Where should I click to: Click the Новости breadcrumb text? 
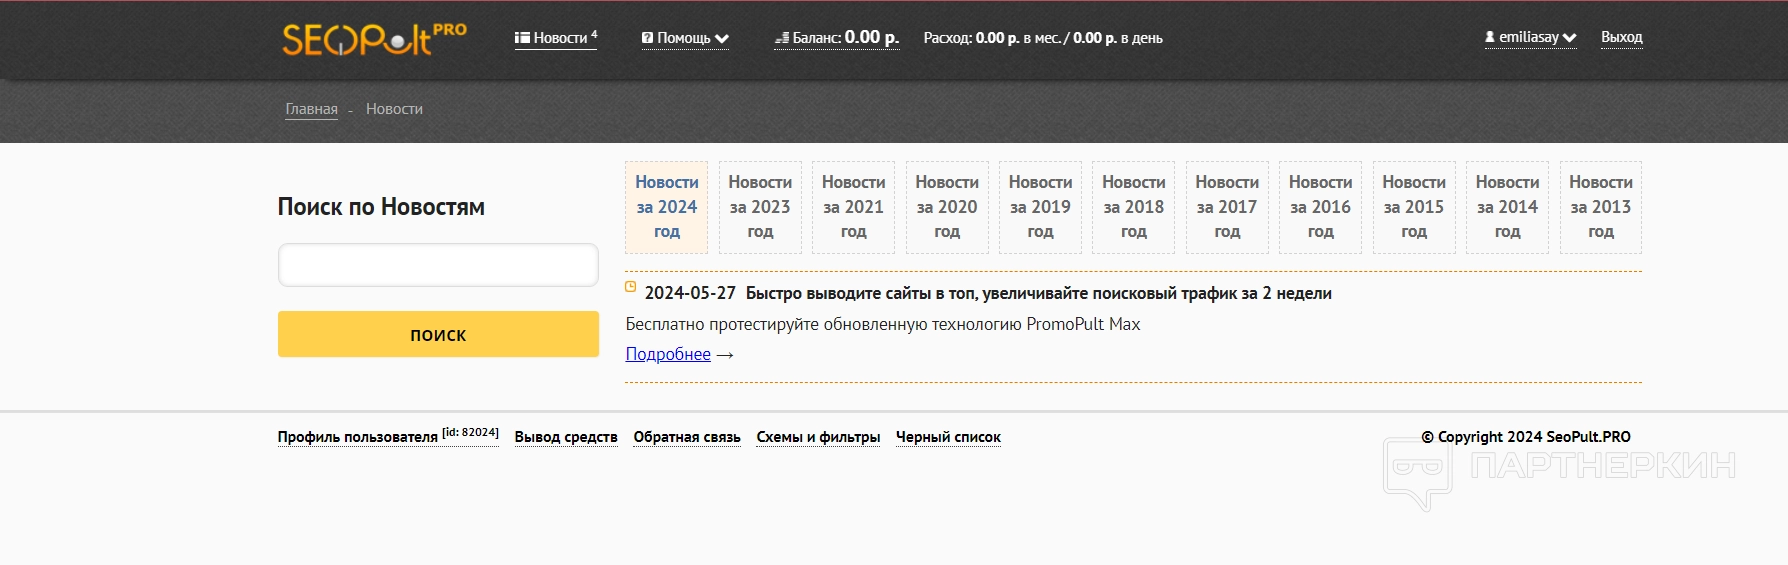[394, 109]
